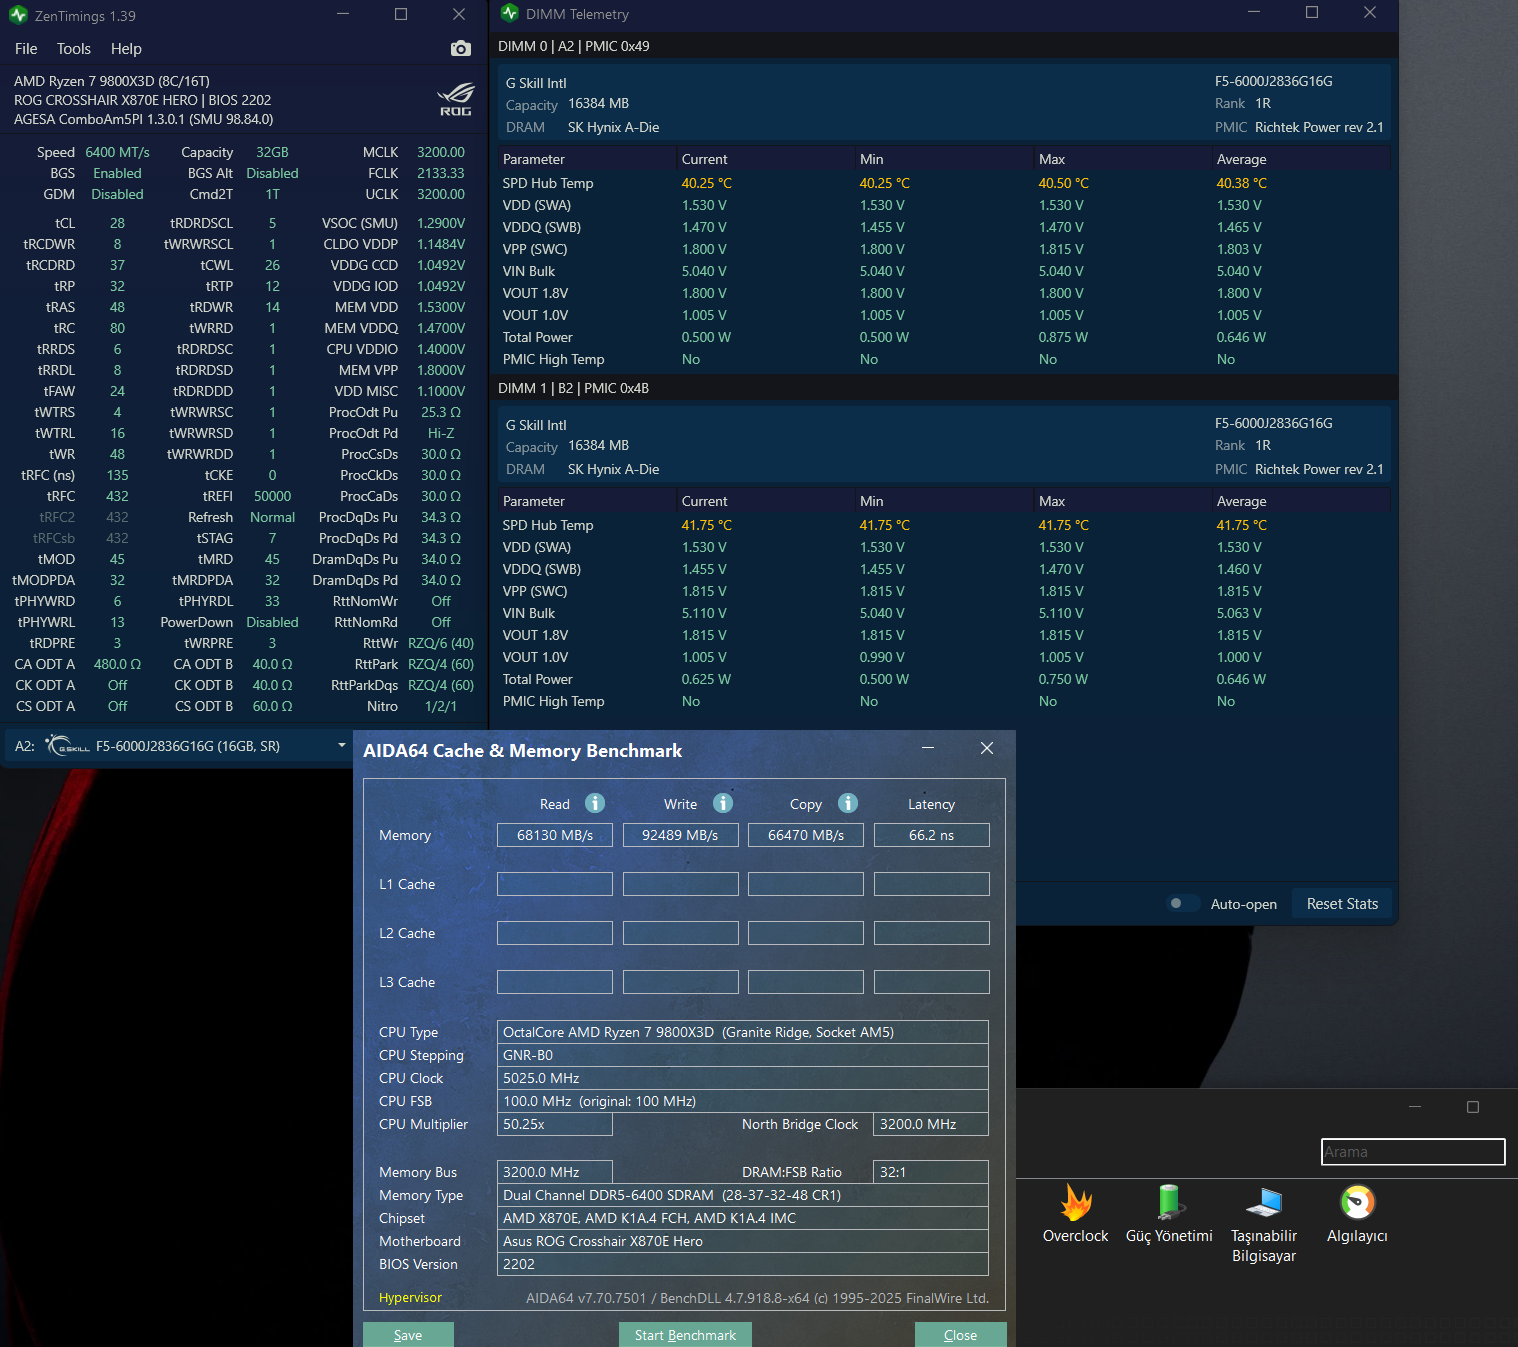Click the BIOS Version value 2202 in AIDA64
Viewport: 1518px width, 1347px height.
click(743, 1264)
